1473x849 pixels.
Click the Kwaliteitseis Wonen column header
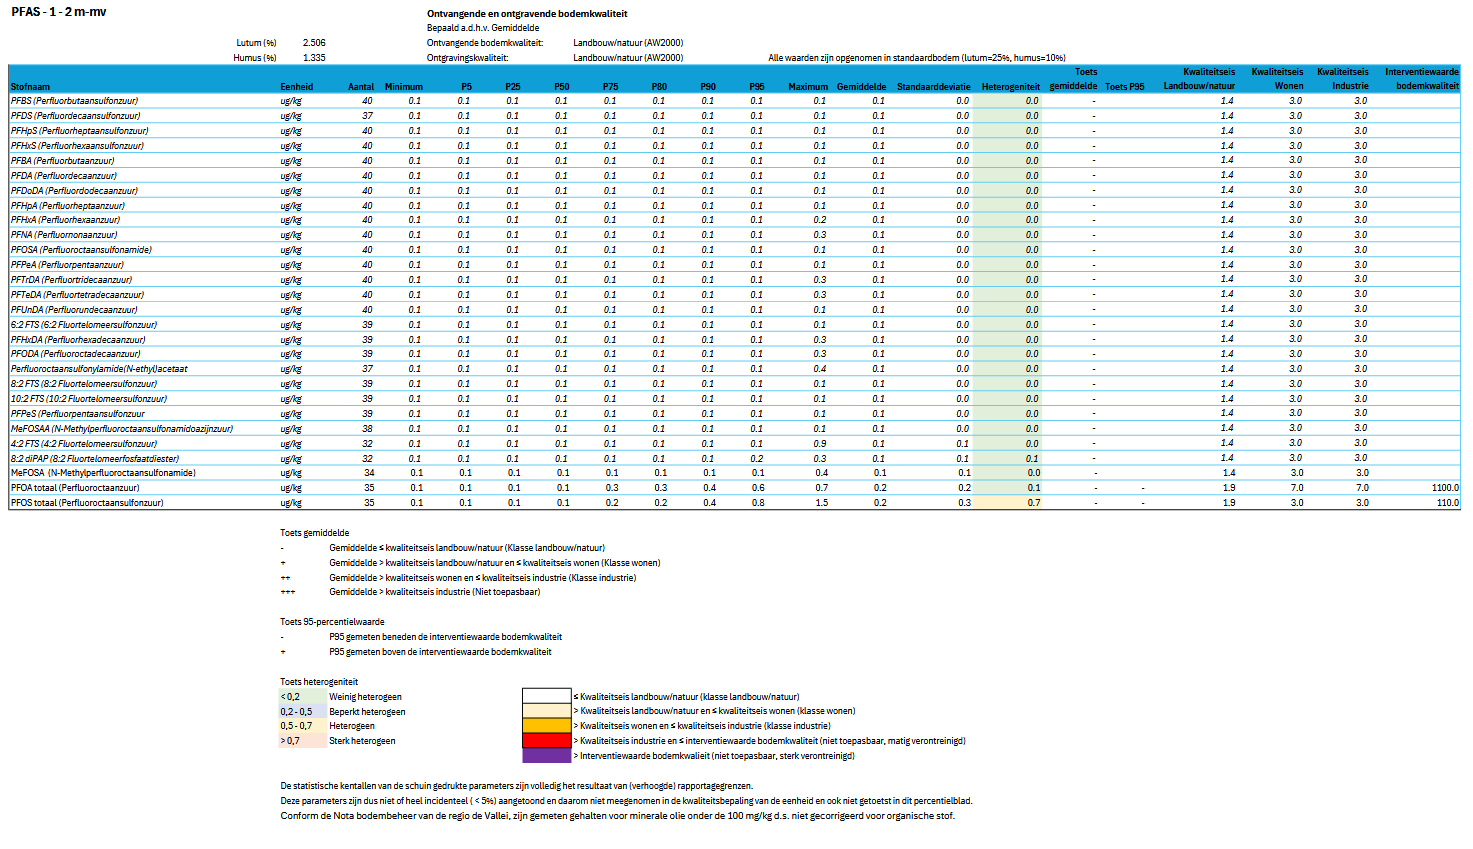(x=1277, y=79)
